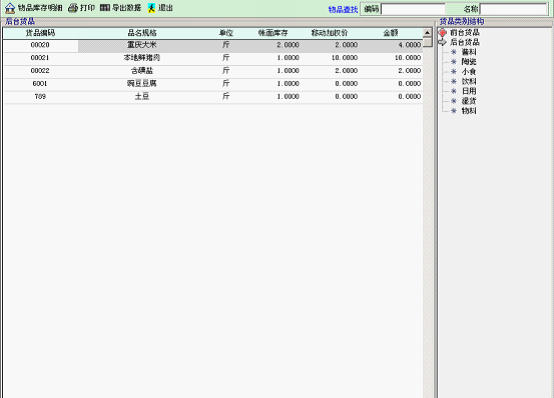Click the 单位 column header

[x=226, y=33]
